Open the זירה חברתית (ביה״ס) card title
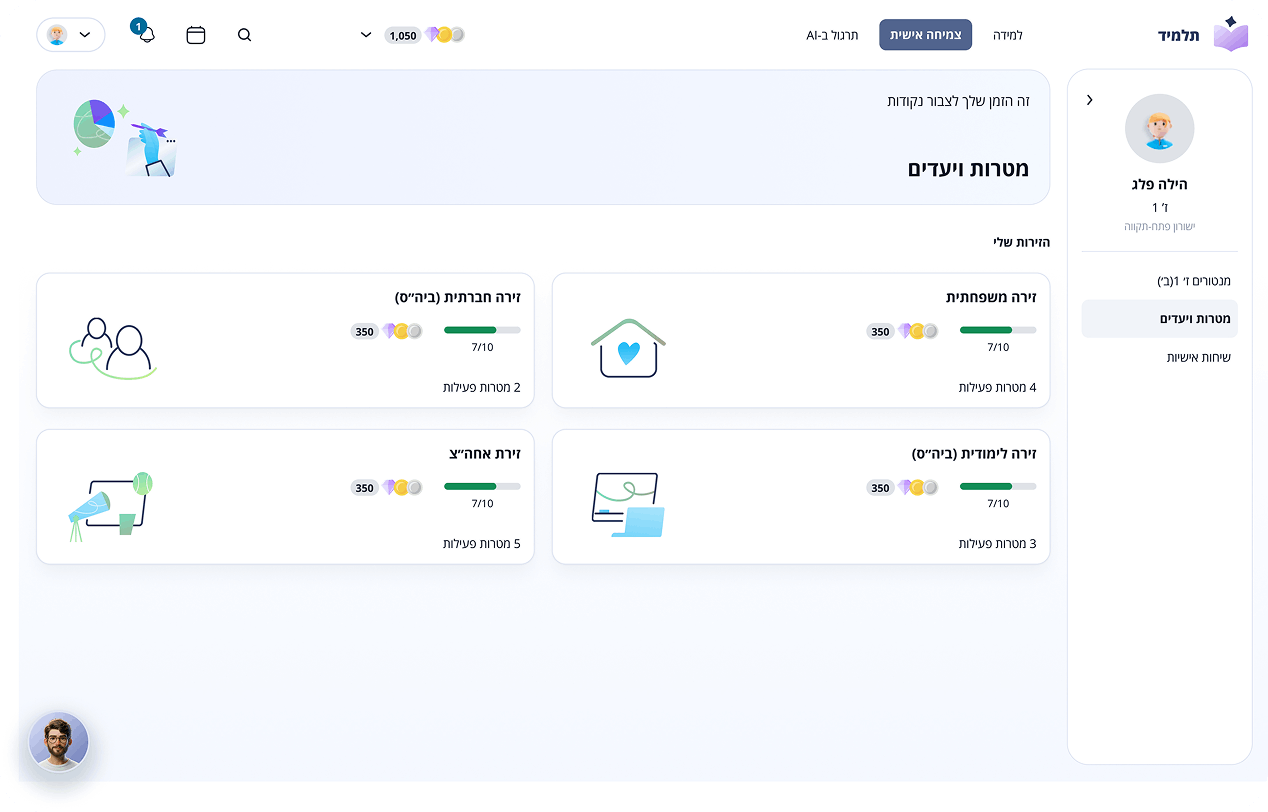 coord(457,297)
